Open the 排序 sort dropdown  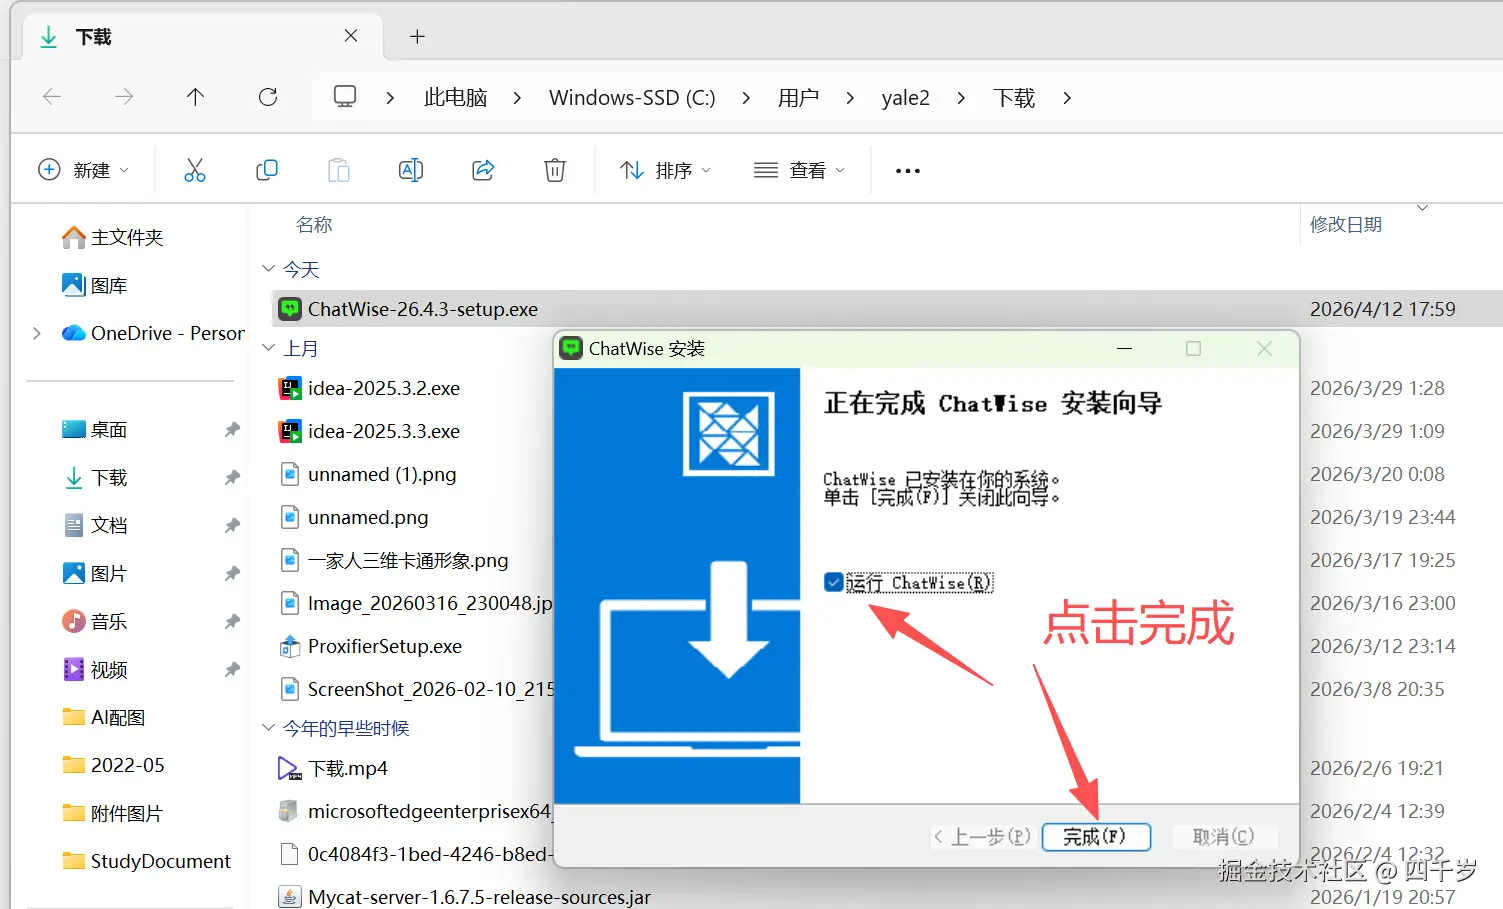[665, 170]
